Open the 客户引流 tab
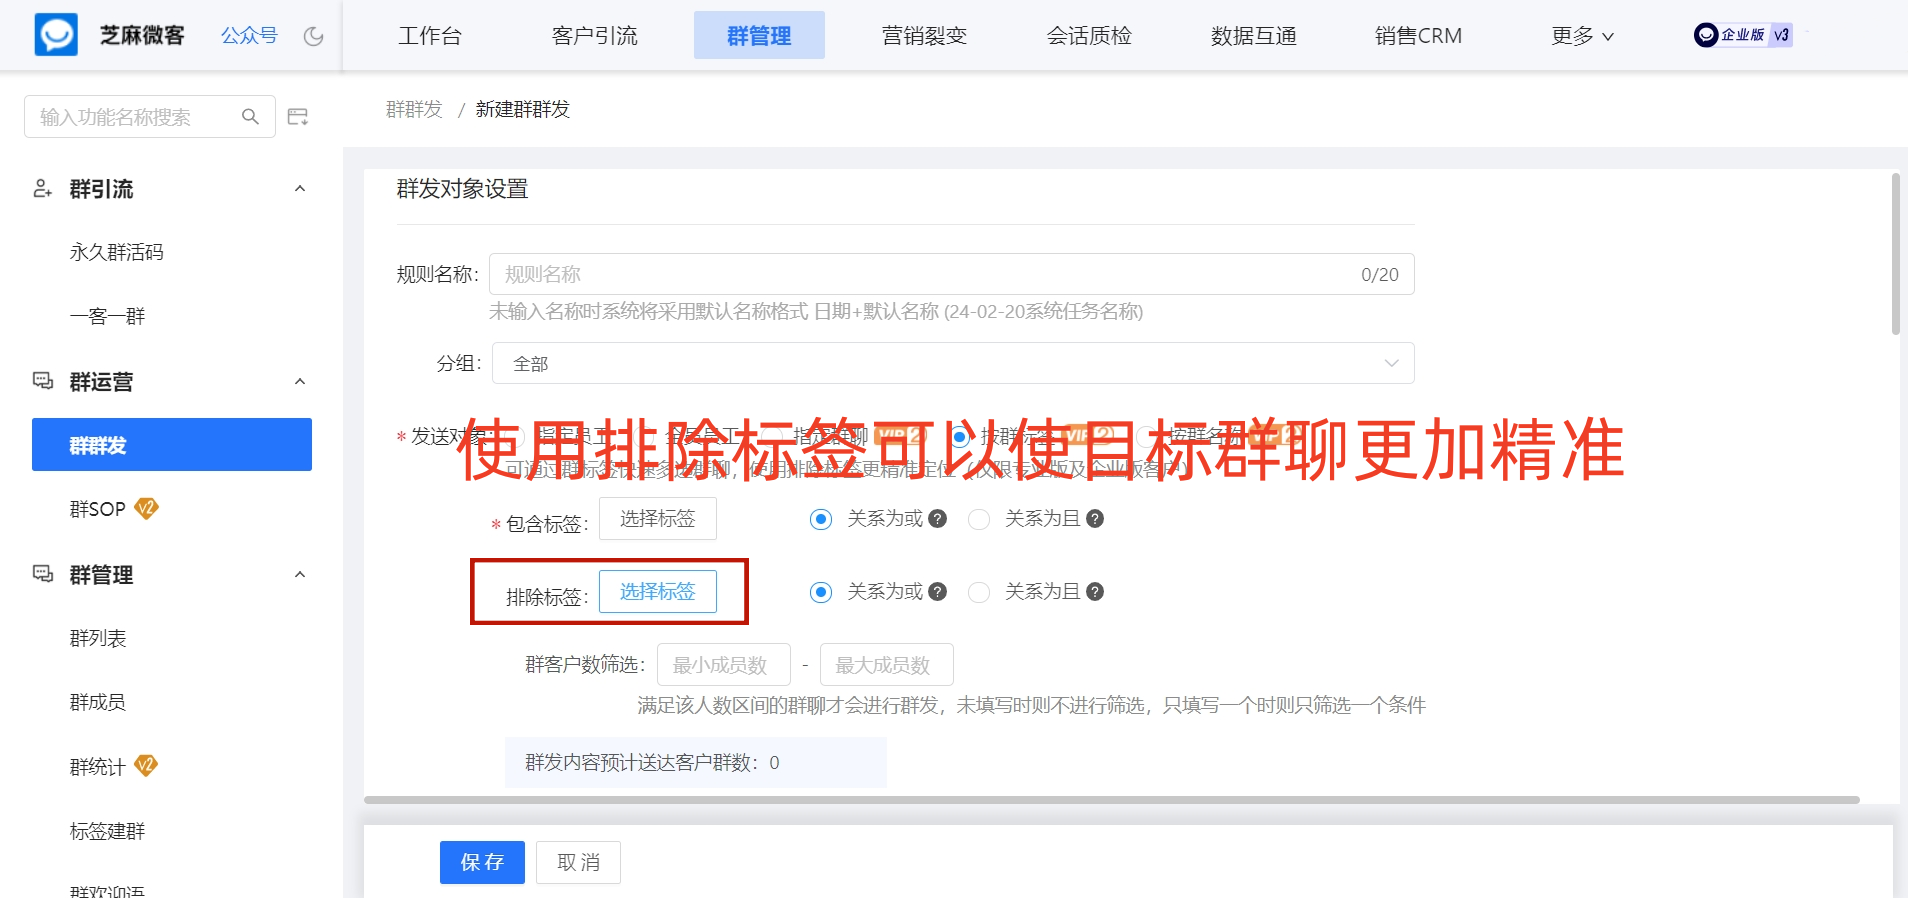1908x898 pixels. tap(594, 36)
